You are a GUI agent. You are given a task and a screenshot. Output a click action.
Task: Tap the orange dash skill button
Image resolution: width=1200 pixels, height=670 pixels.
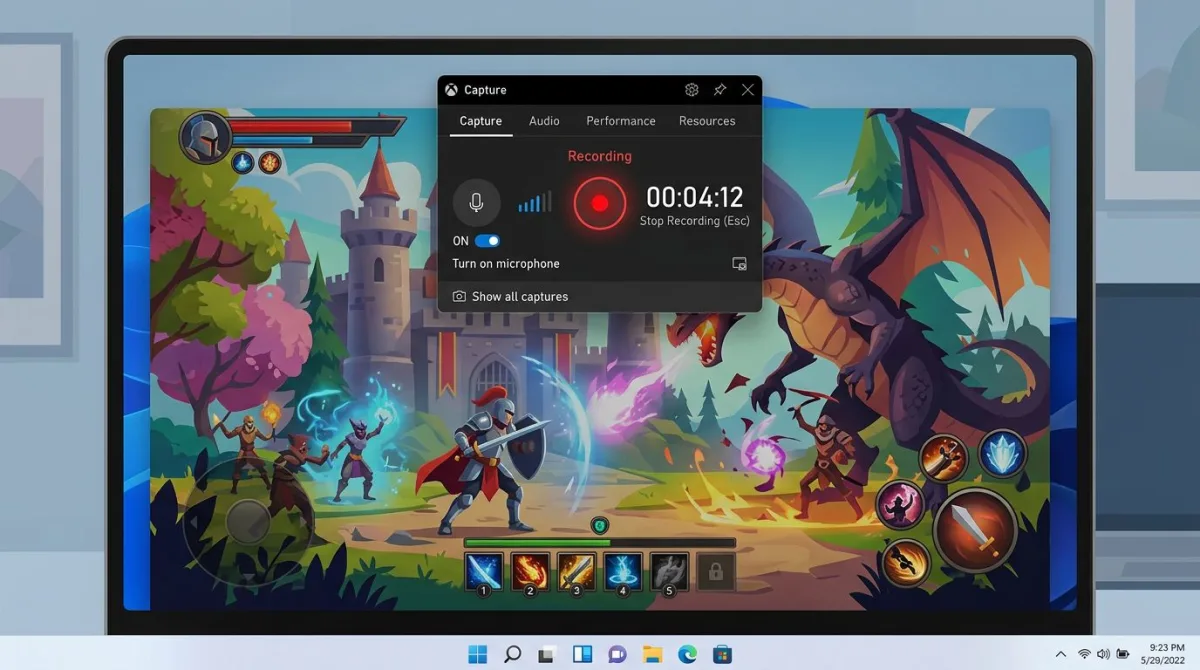point(906,562)
